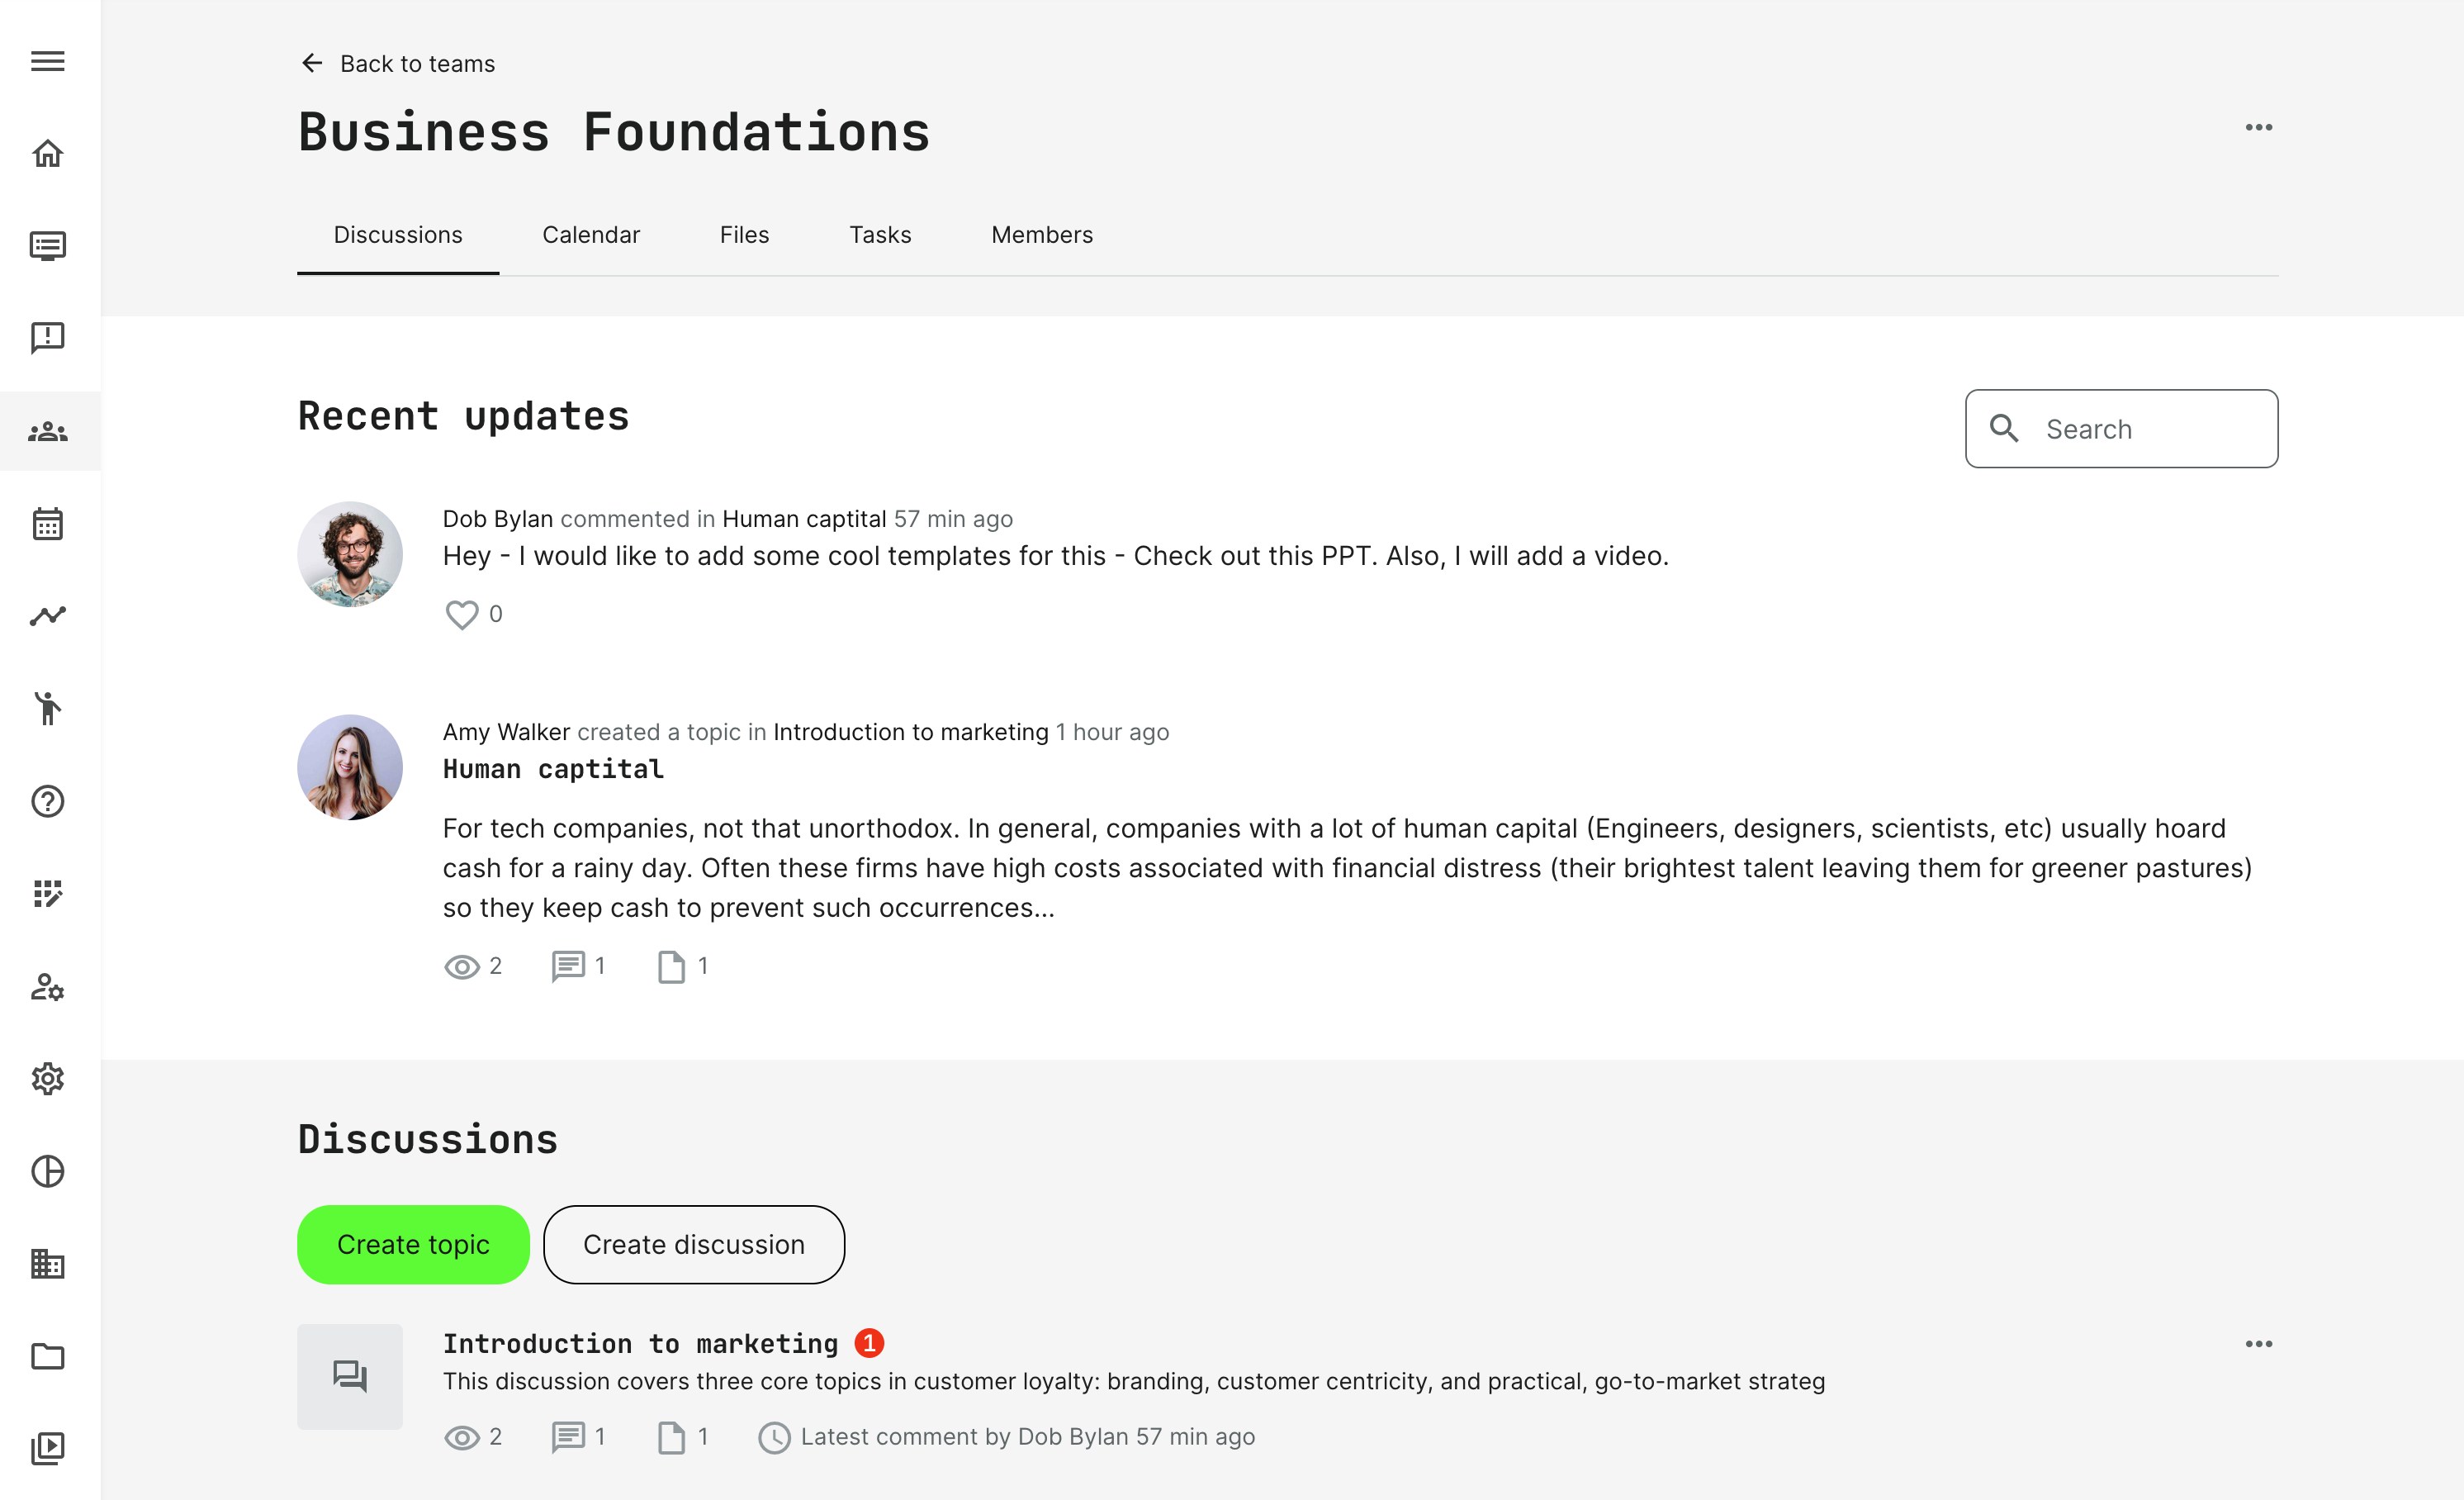Go Back to teams
The image size is (2464, 1500).
(398, 64)
